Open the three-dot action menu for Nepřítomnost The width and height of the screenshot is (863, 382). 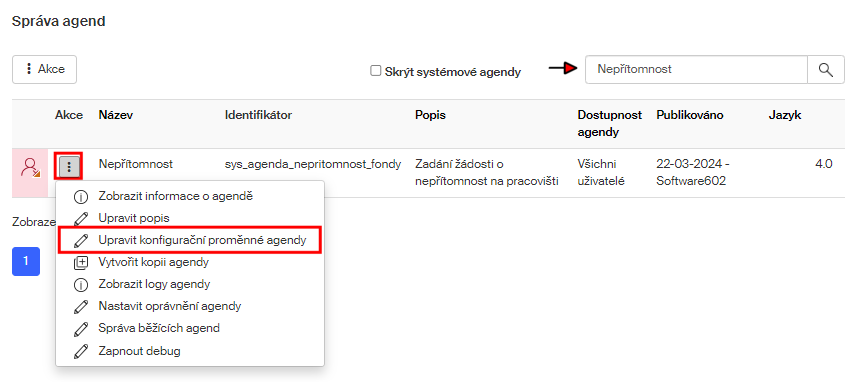tap(69, 166)
